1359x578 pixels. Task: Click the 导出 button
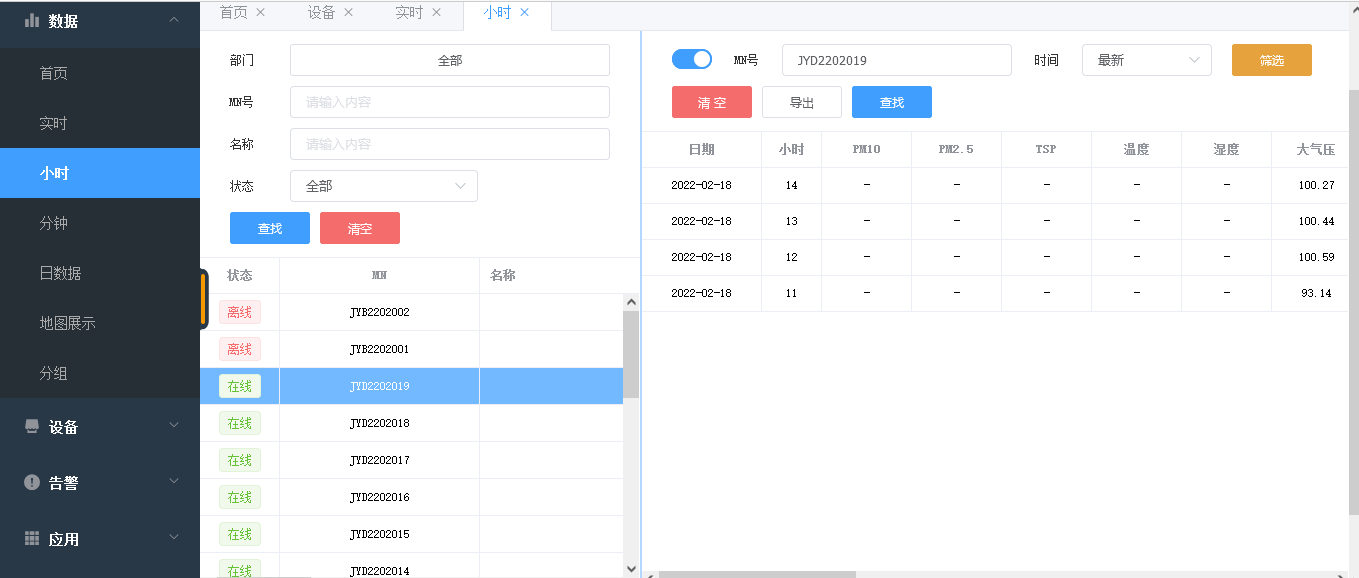[801, 102]
